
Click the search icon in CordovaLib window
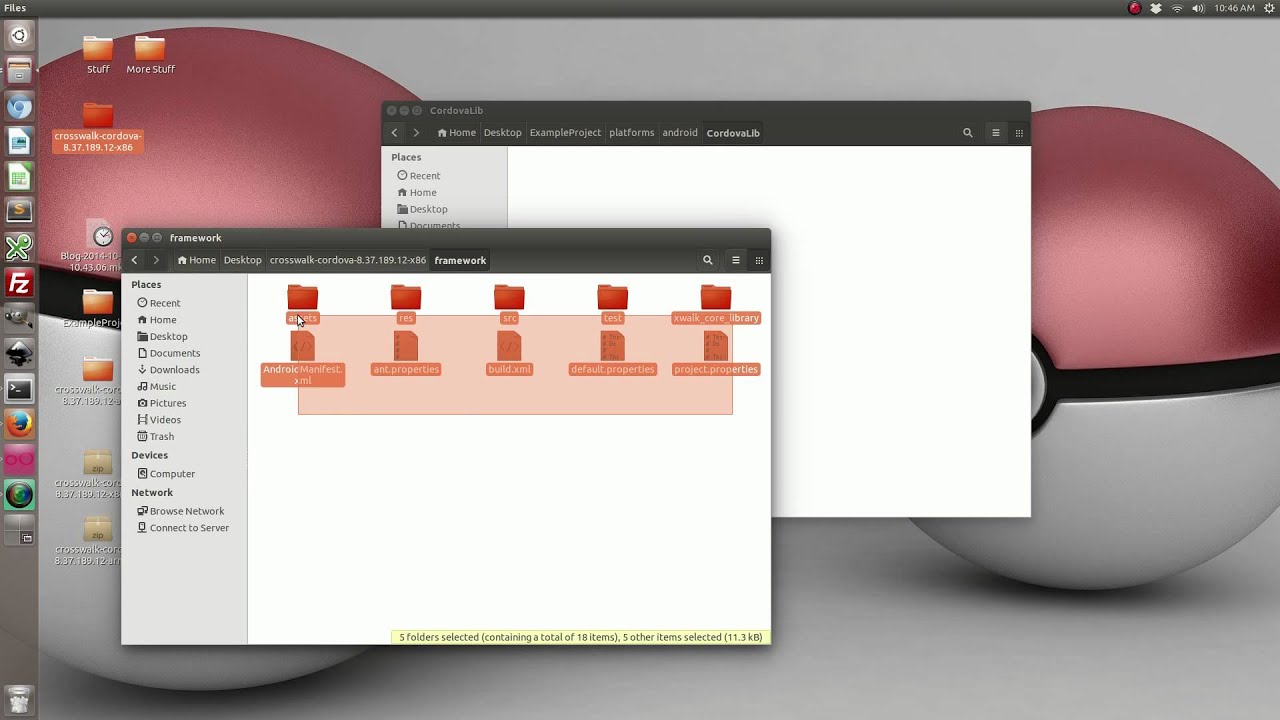[967, 133]
